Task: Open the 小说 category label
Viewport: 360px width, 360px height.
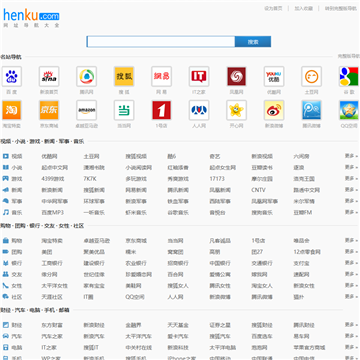Action: (x=17, y=167)
